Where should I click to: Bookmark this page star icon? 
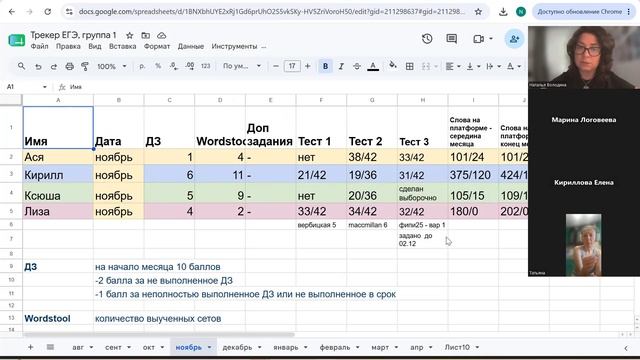coord(478,12)
